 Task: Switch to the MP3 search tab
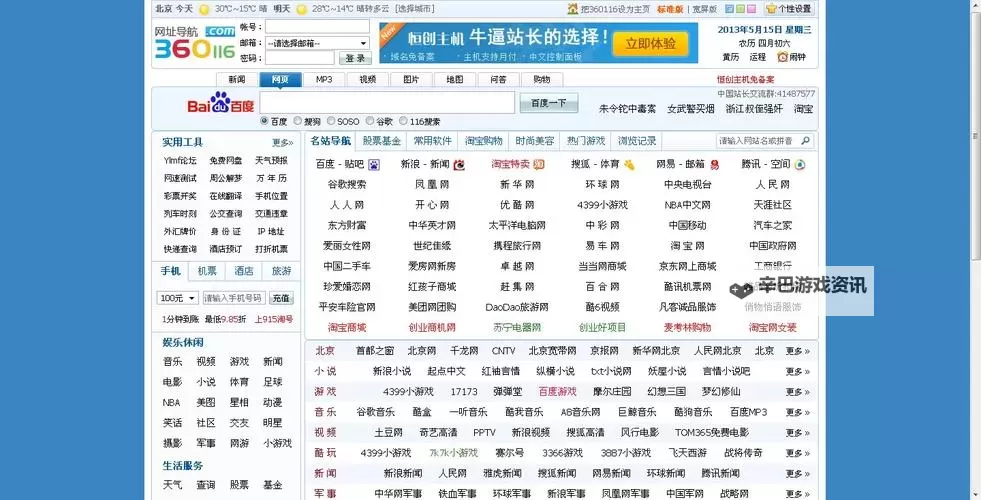click(324, 79)
